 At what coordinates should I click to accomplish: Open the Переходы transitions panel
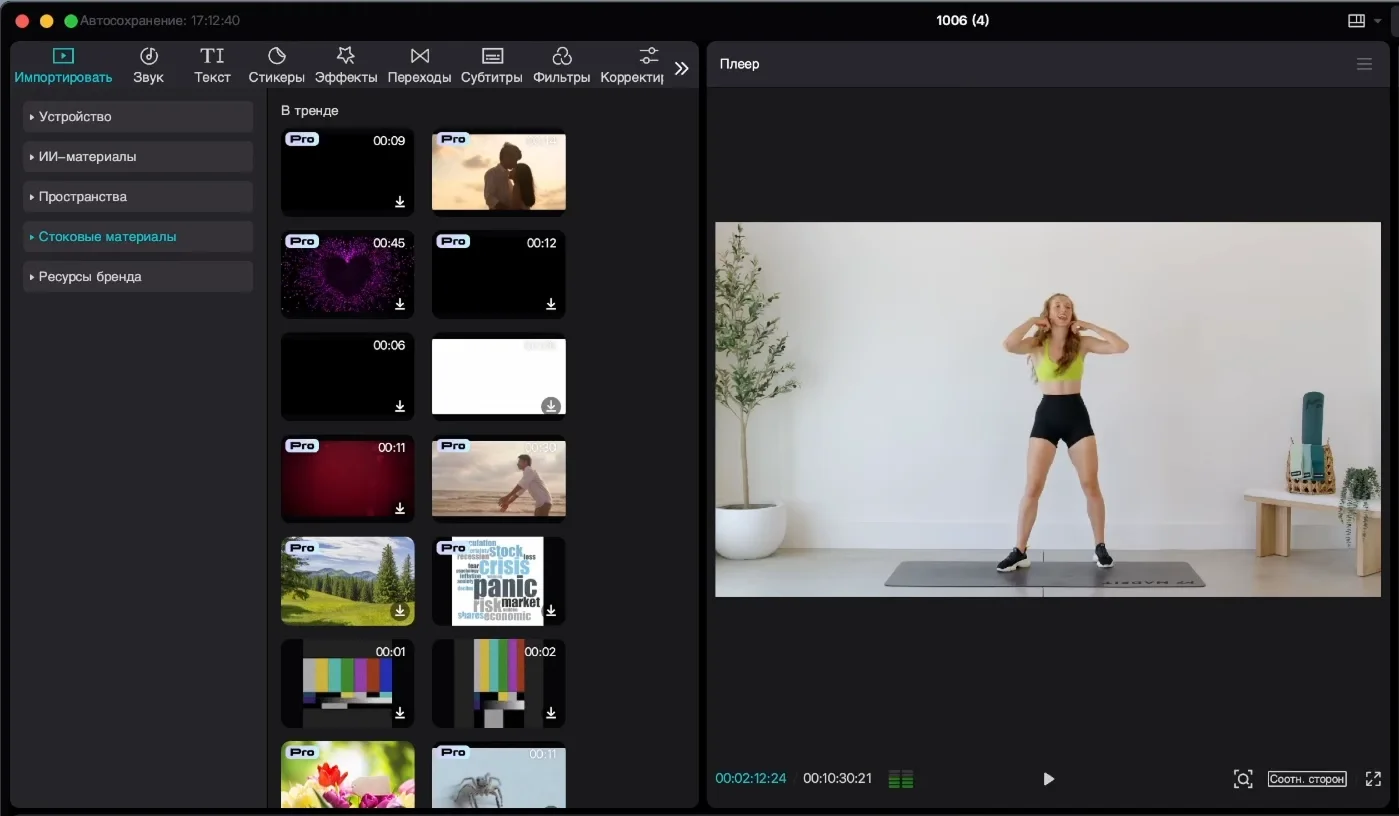pos(419,65)
